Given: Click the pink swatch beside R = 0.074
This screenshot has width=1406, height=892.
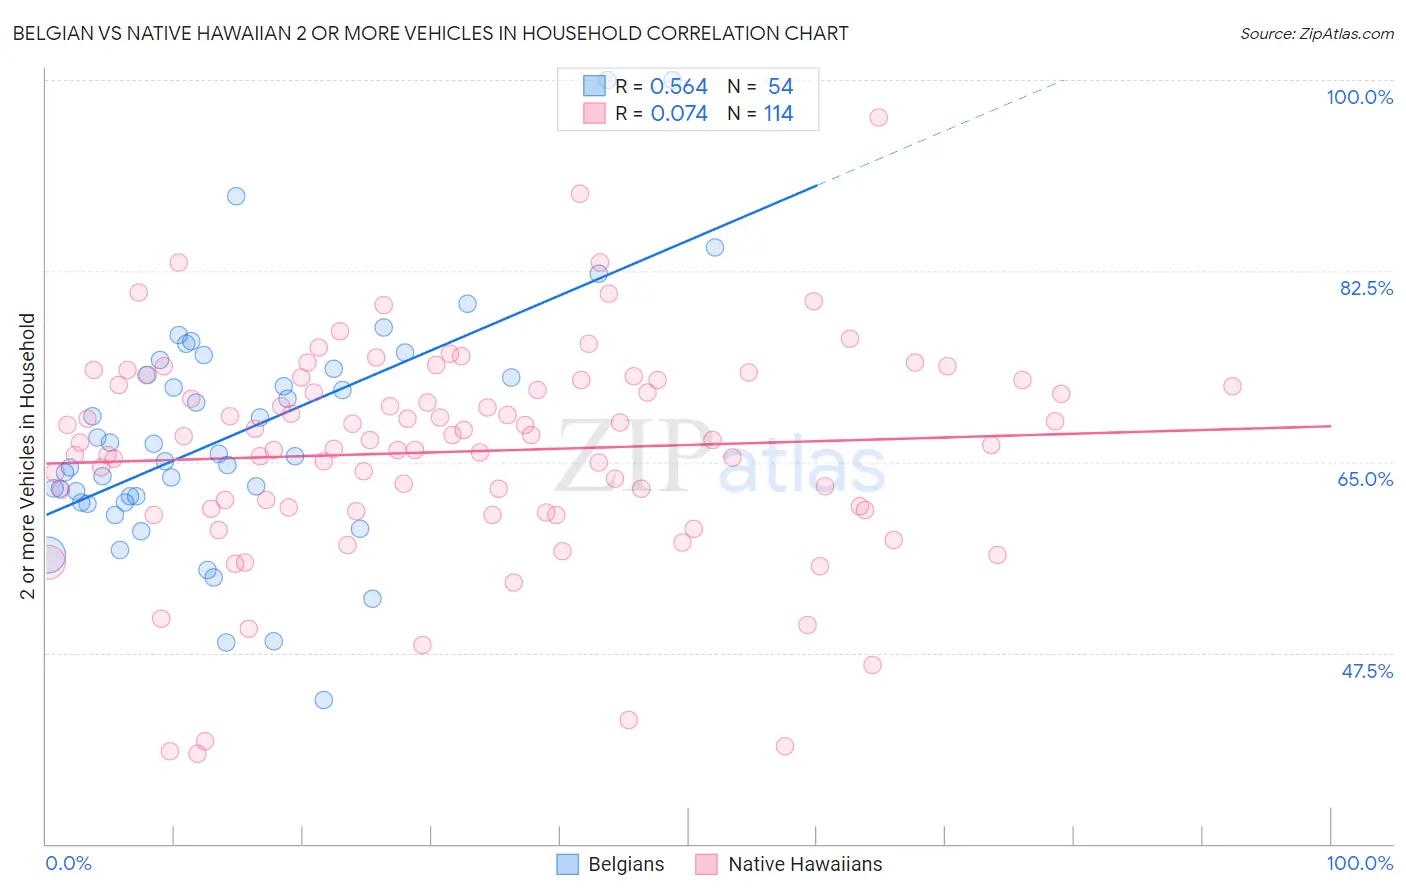Looking at the screenshot, I should pos(595,113).
